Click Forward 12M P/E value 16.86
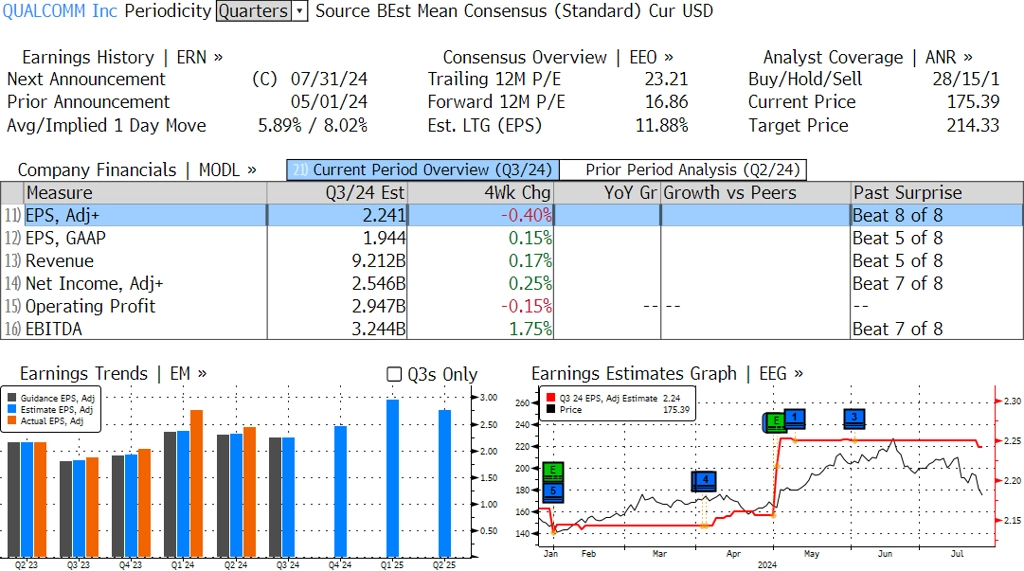This screenshot has height=571, width=1024. point(666,102)
